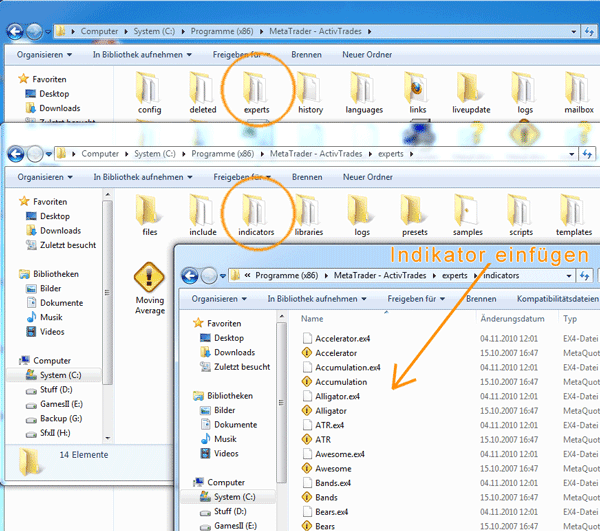Open 'Freigeben für' dropdown in indicators window
Screen dimensions: 600x531
pyautogui.click(x=416, y=299)
